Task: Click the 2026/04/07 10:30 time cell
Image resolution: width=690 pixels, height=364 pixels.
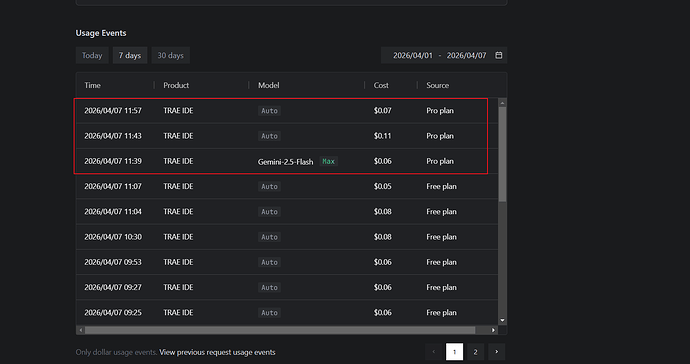Action: click(113, 237)
